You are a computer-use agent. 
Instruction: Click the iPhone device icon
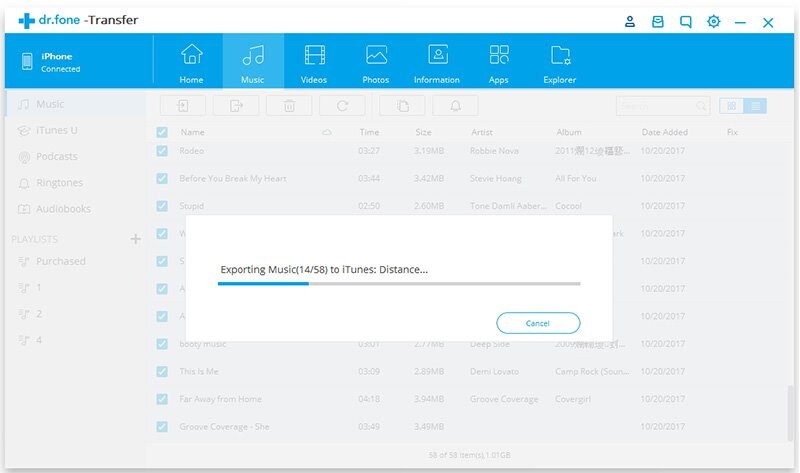[27, 62]
